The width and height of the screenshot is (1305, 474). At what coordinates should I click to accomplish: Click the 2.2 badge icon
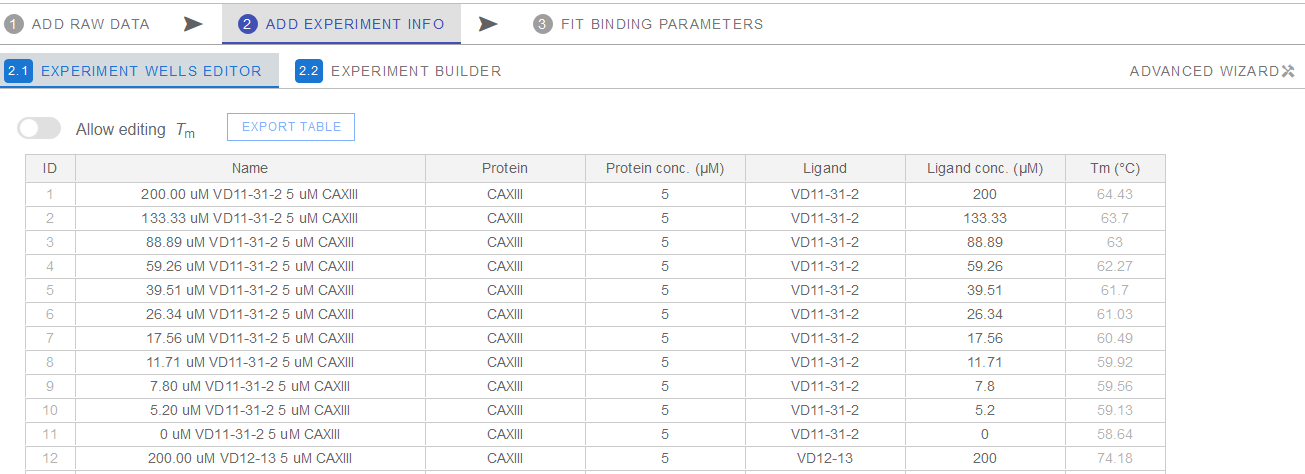[x=309, y=71]
